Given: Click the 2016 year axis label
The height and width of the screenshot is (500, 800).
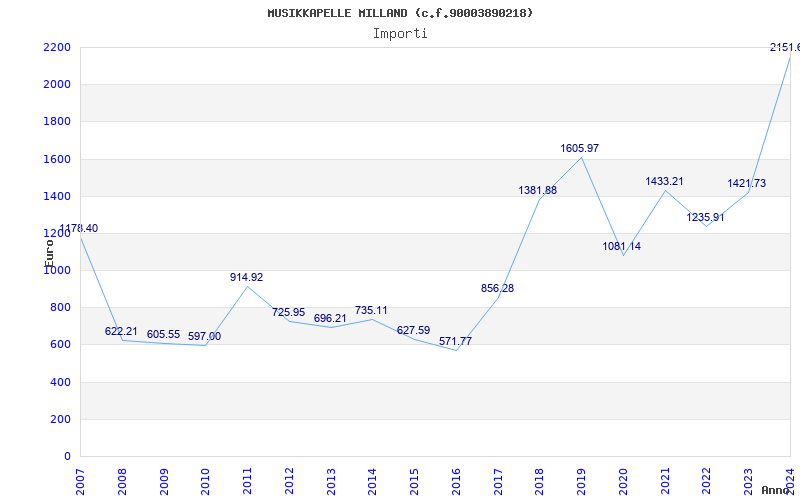Looking at the screenshot, I should pyautogui.click(x=456, y=482).
